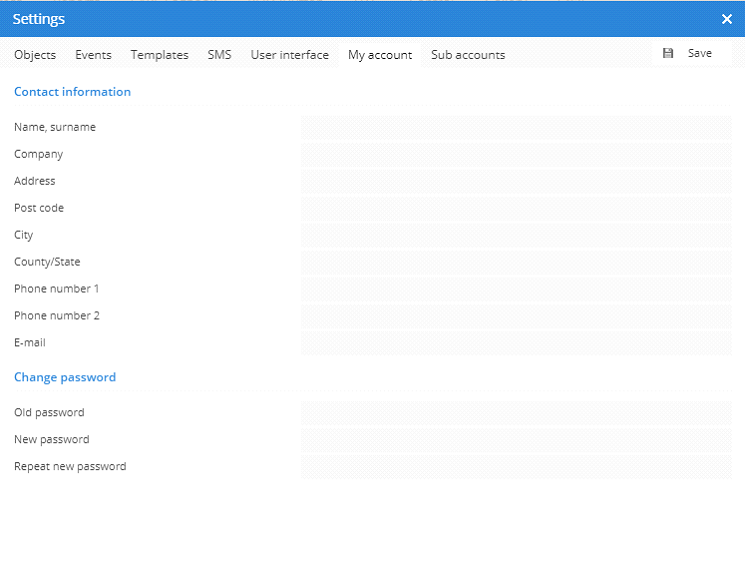Click the Phone number 1 field

point(516,290)
